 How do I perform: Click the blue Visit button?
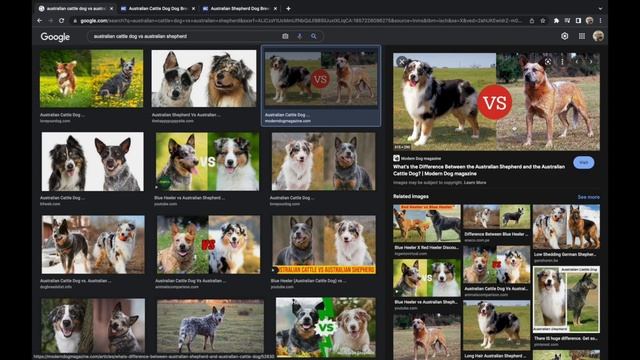pyautogui.click(x=584, y=162)
